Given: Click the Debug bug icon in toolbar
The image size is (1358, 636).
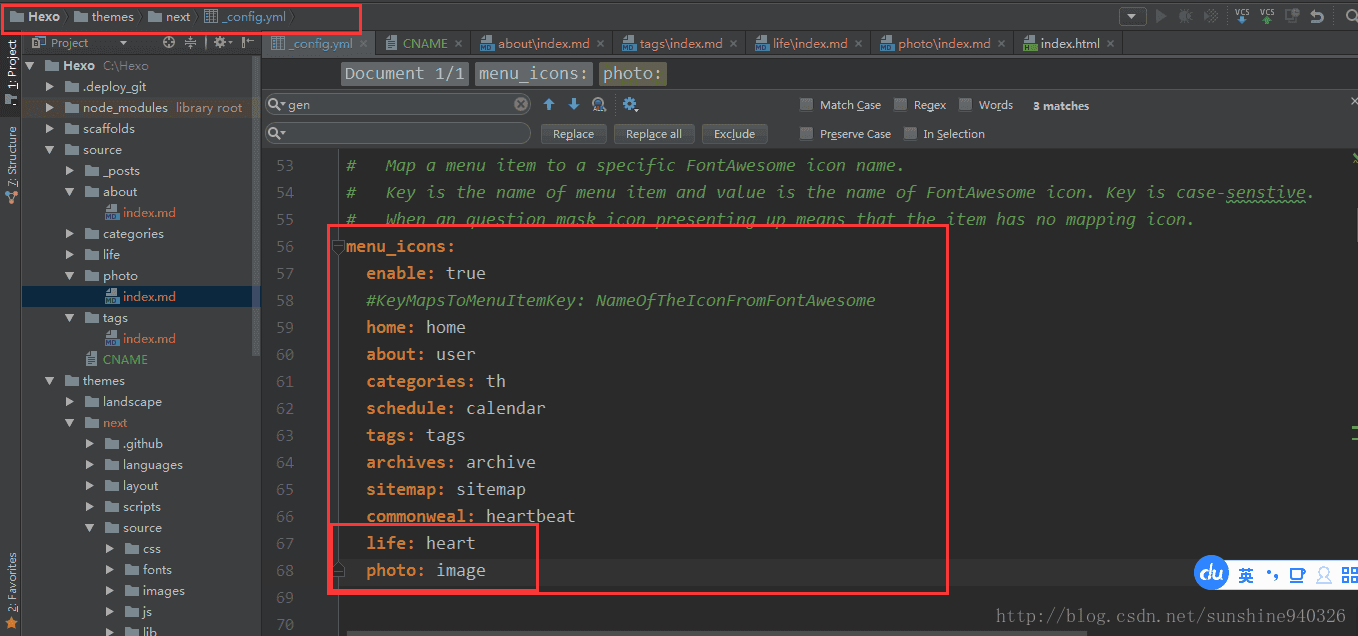Looking at the screenshot, I should click(1186, 16).
